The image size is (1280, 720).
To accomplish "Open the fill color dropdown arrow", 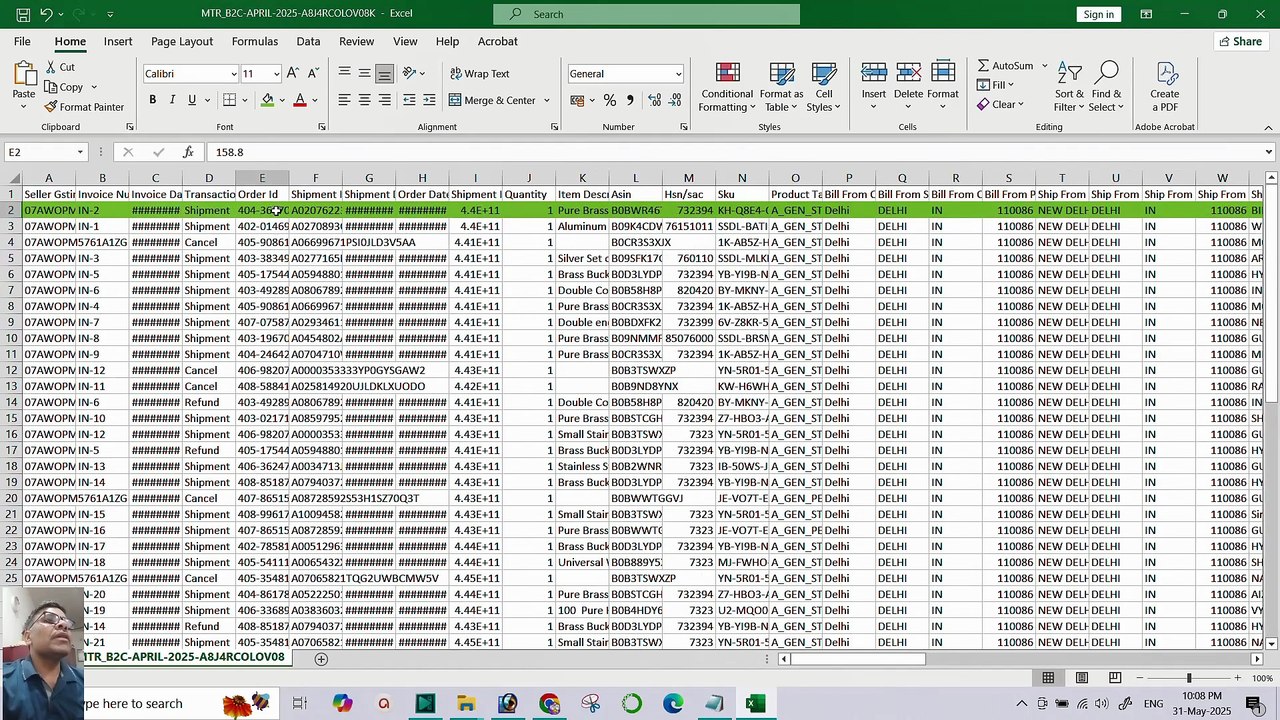I will coord(282,100).
